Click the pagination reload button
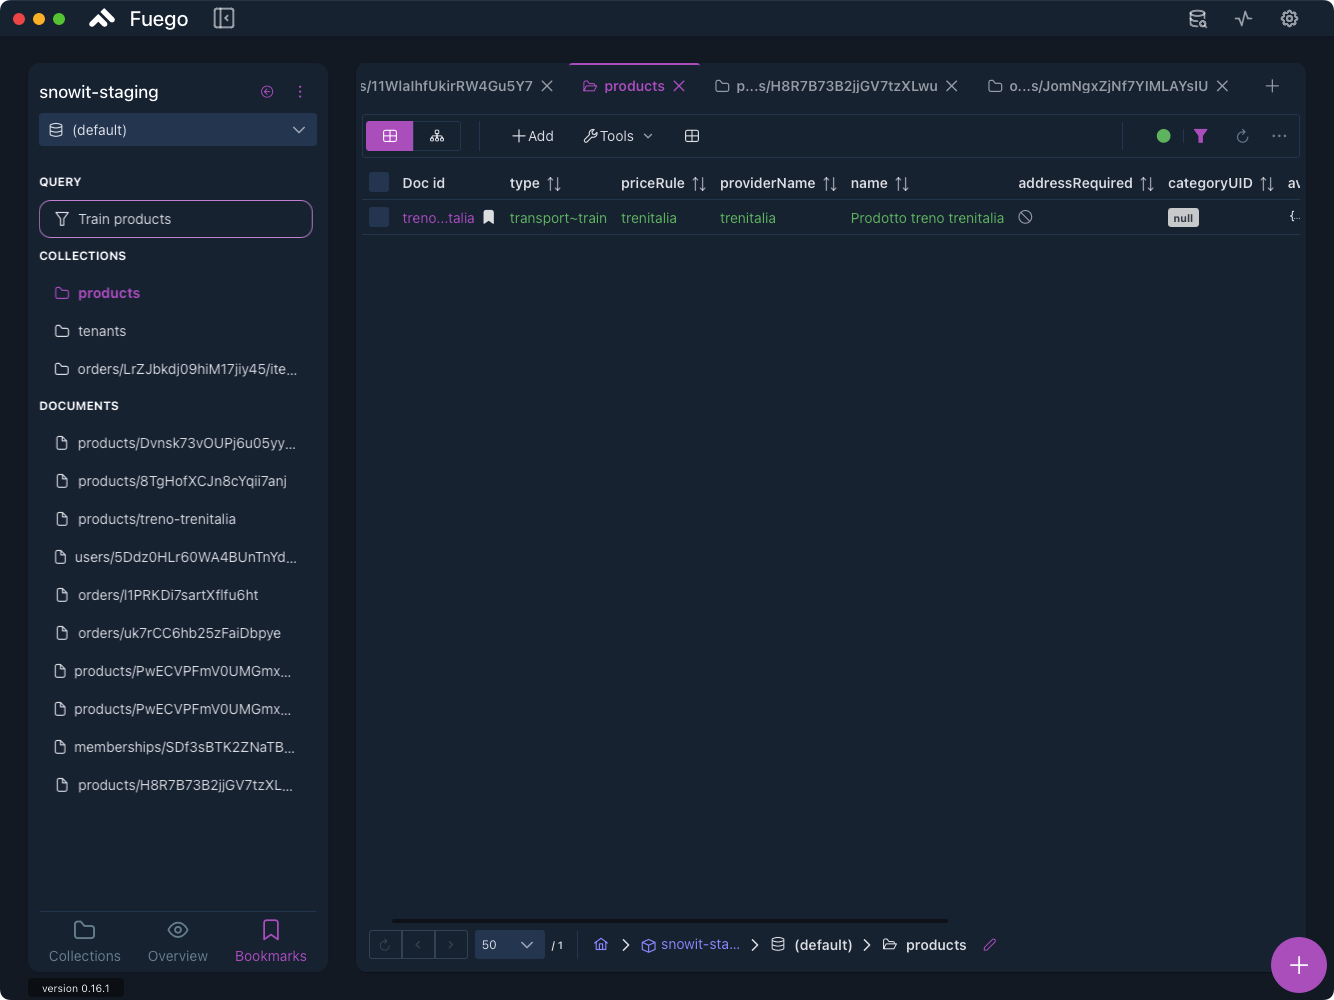The image size is (1334, 1000). pyautogui.click(x=385, y=944)
